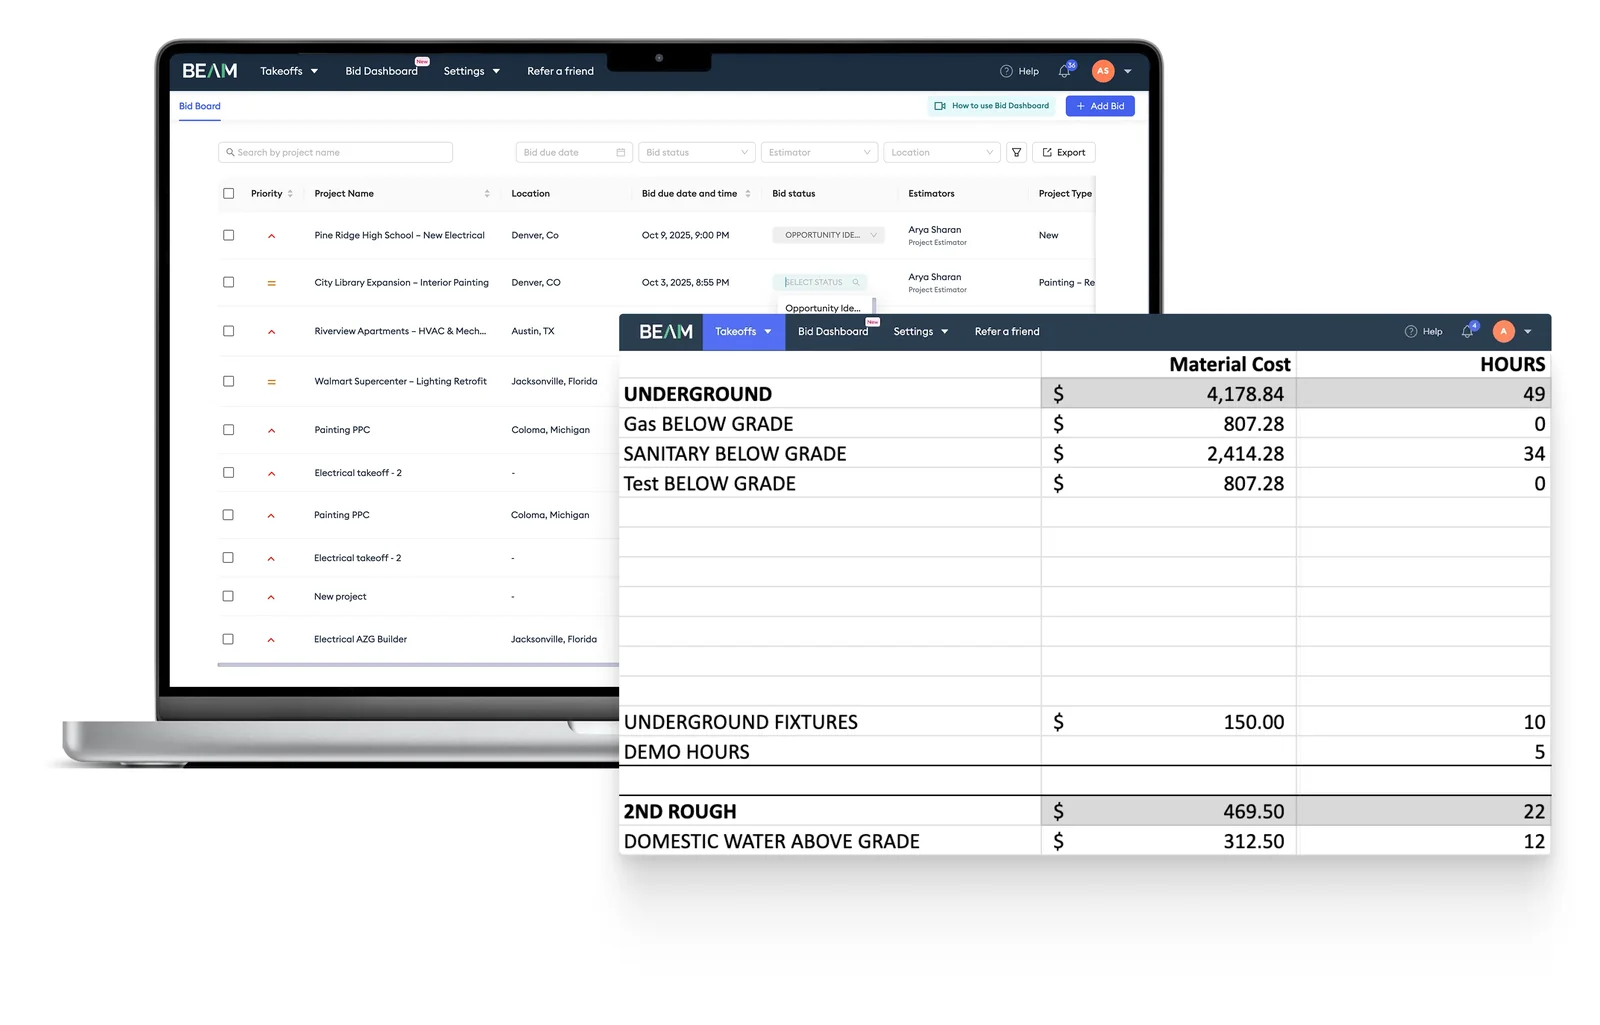The width and height of the screenshot is (1600, 1025).
Task: Click the Export icon button
Action: tap(1048, 152)
